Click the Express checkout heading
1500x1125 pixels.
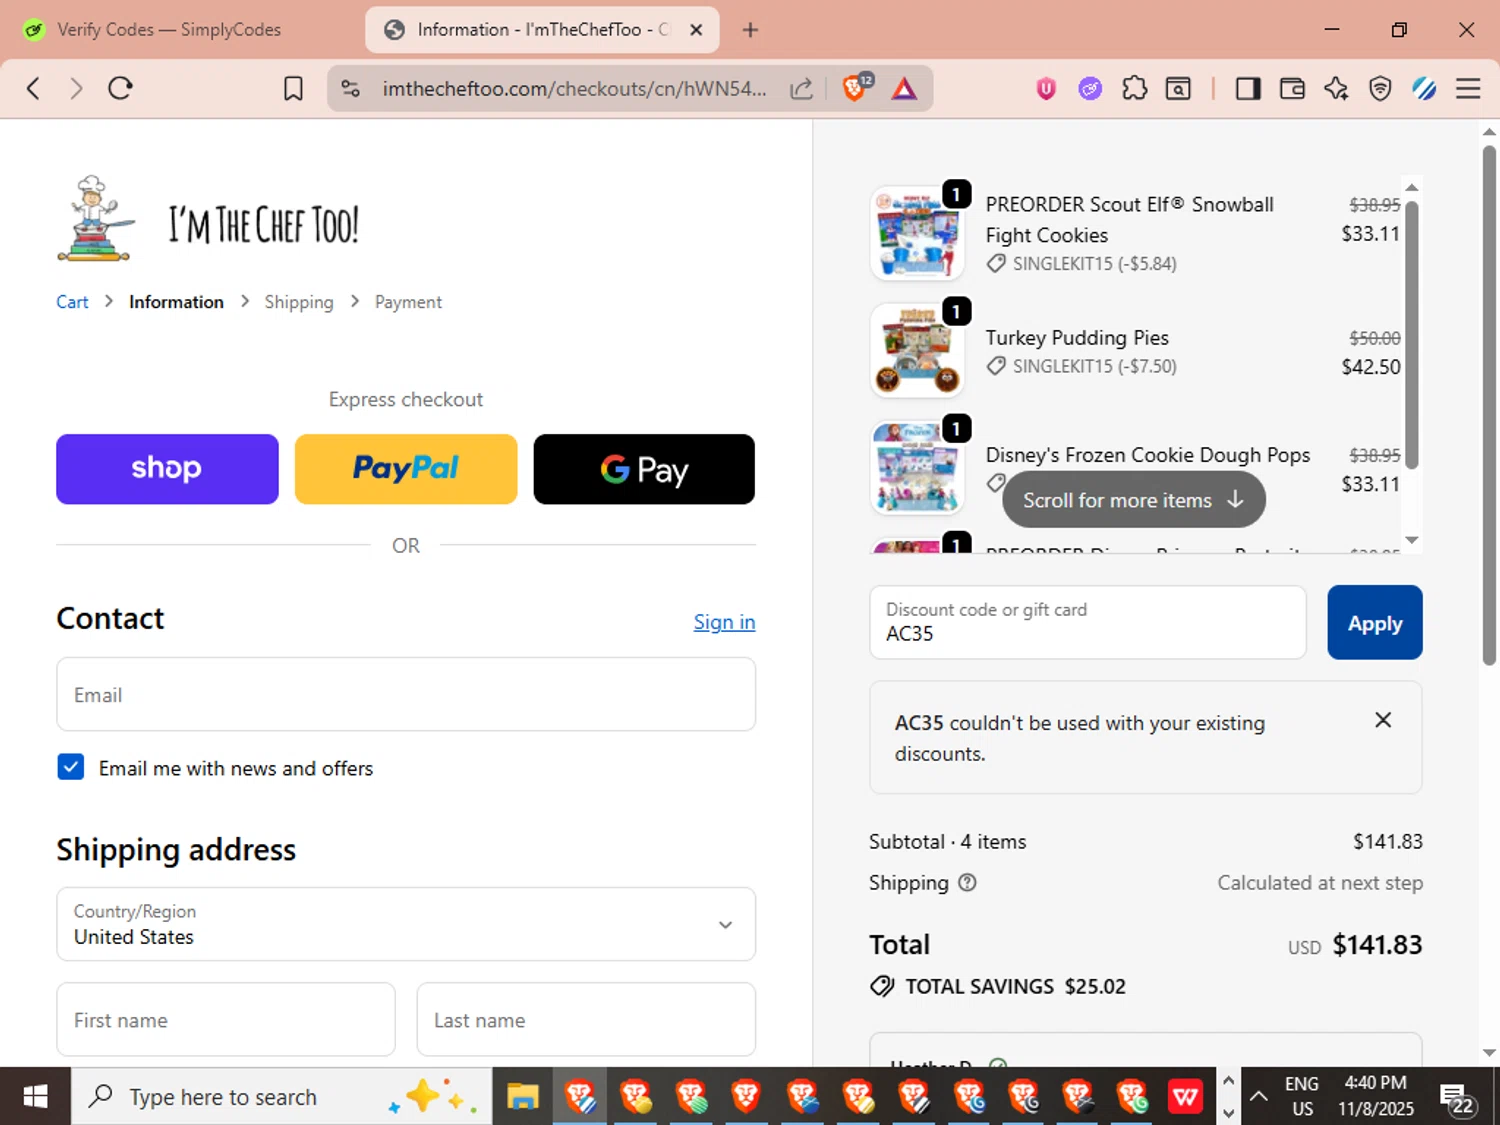click(x=406, y=399)
